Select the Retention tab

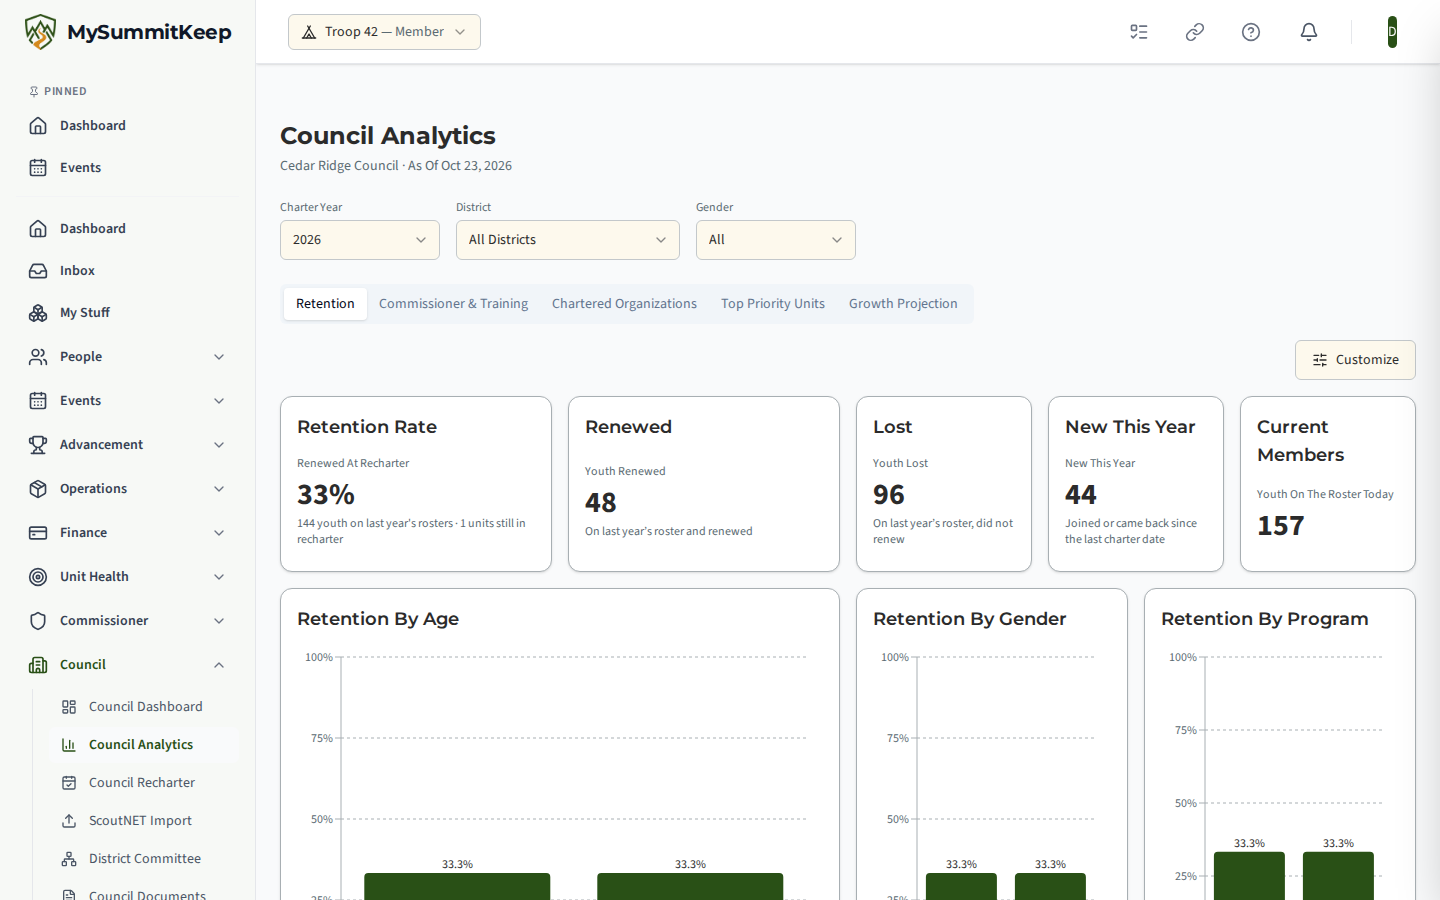(325, 304)
